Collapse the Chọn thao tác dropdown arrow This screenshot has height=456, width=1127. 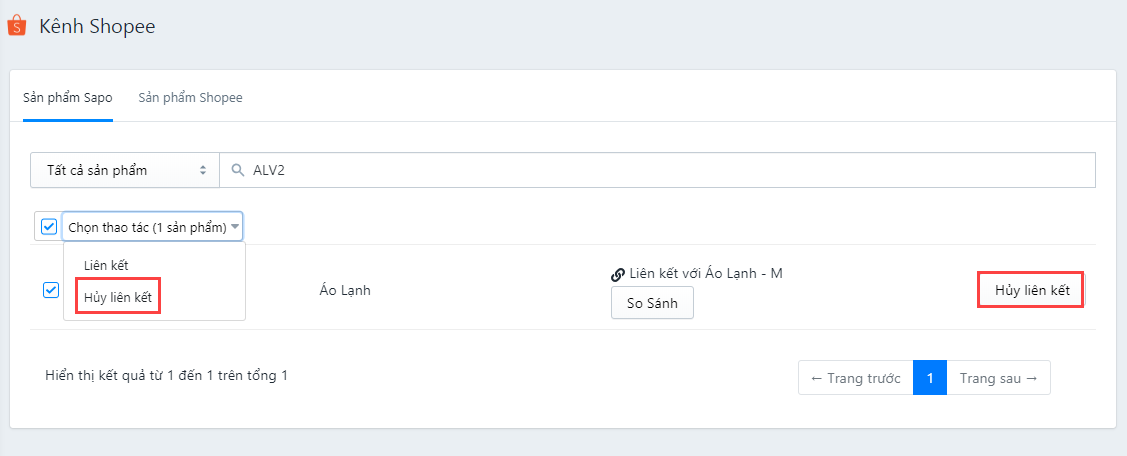click(235, 227)
